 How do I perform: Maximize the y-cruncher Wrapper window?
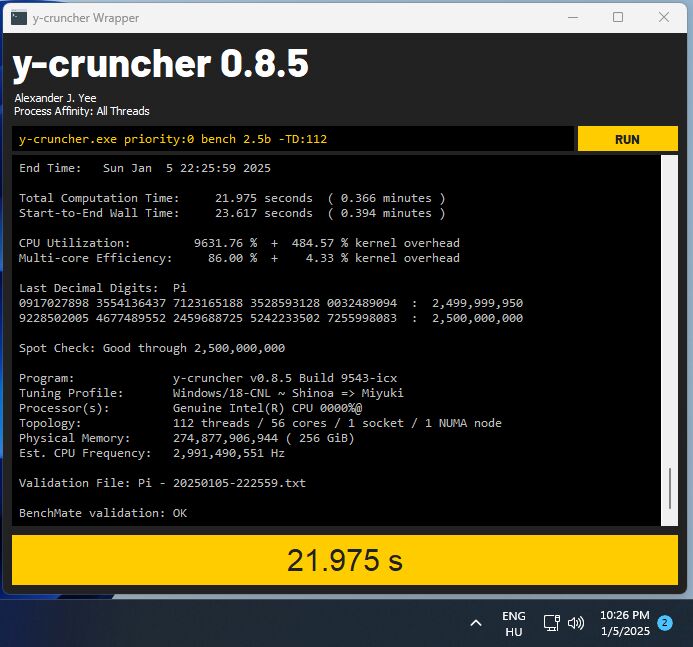(618, 18)
